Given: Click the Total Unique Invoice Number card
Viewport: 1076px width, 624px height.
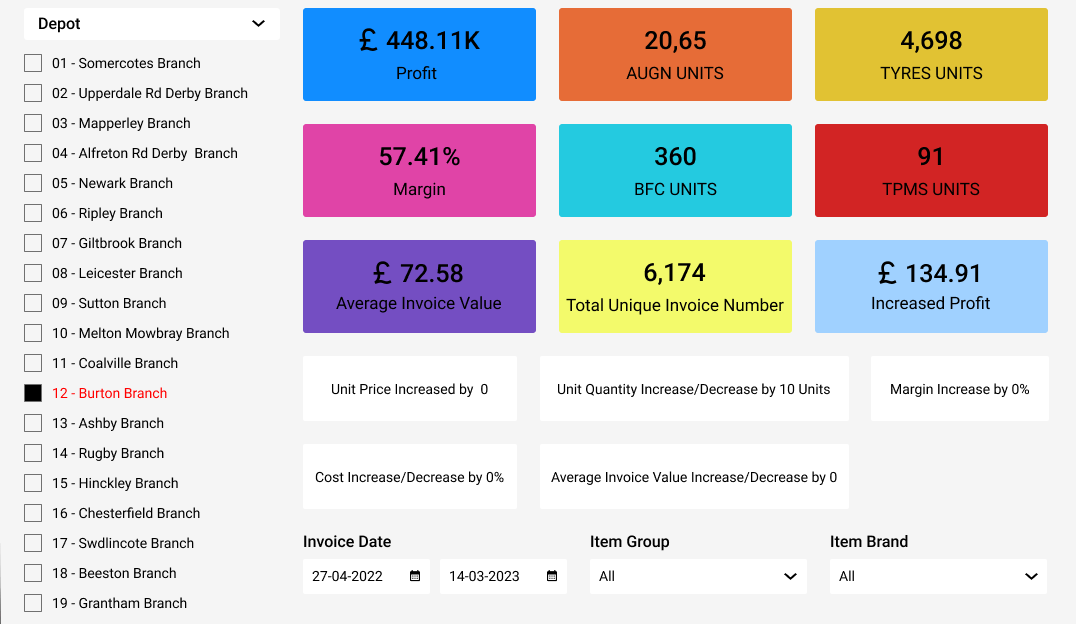Looking at the screenshot, I should click(x=674, y=286).
